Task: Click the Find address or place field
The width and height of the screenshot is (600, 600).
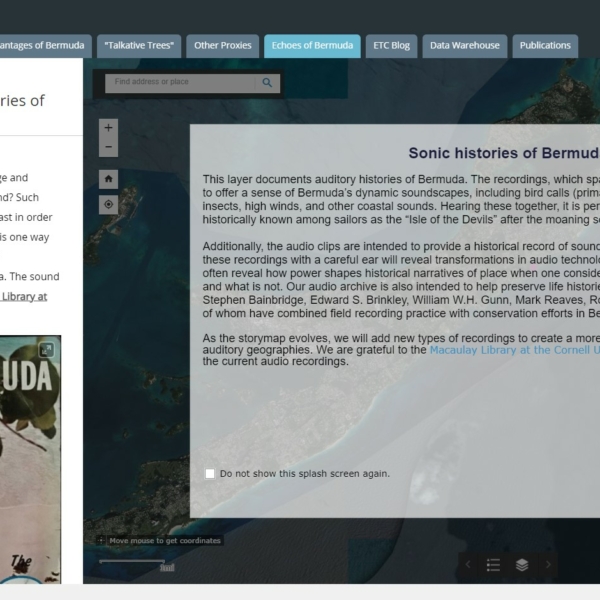Action: (x=180, y=83)
